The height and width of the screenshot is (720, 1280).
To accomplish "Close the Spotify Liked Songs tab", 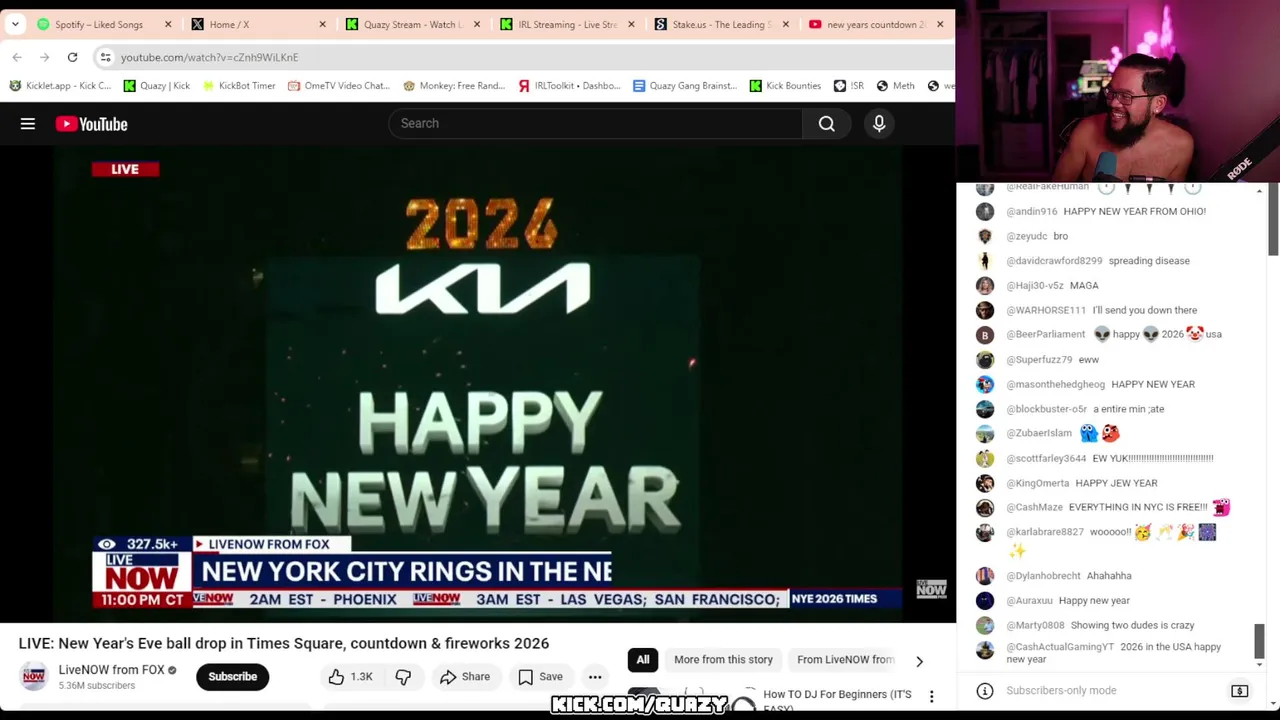I will pyautogui.click(x=168, y=24).
